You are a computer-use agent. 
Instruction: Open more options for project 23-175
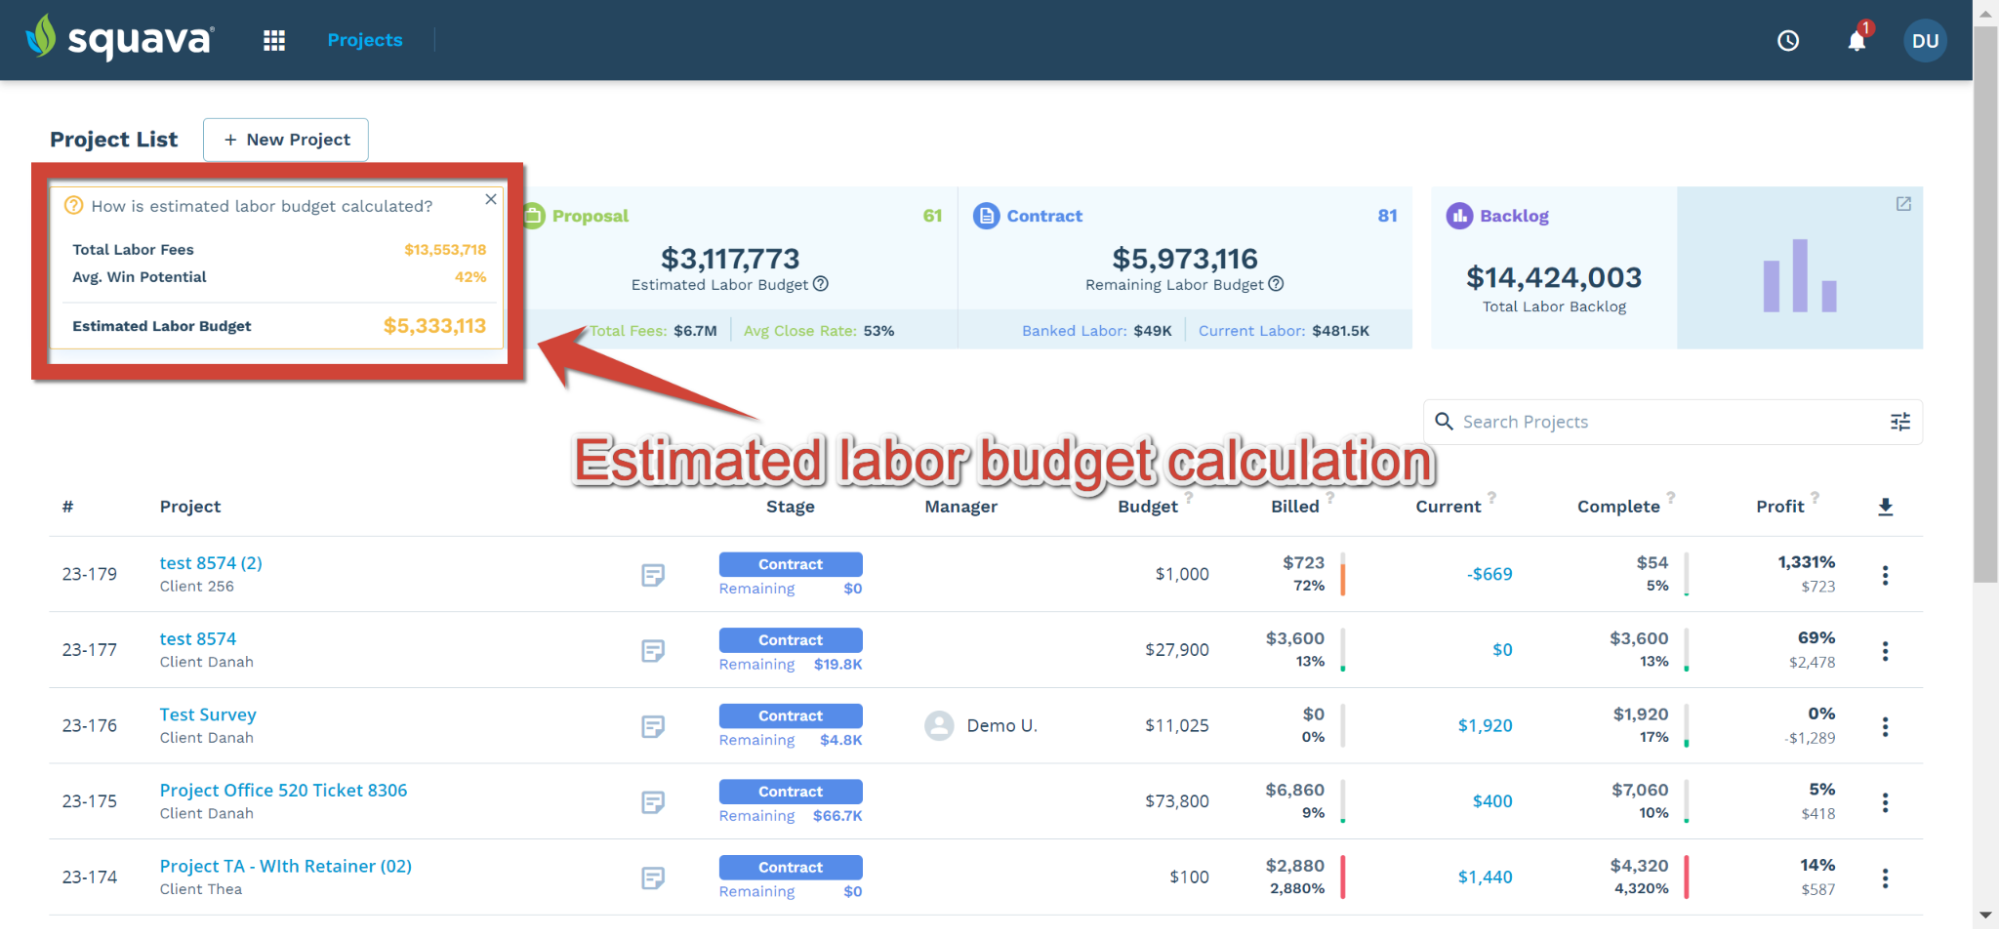(1885, 802)
